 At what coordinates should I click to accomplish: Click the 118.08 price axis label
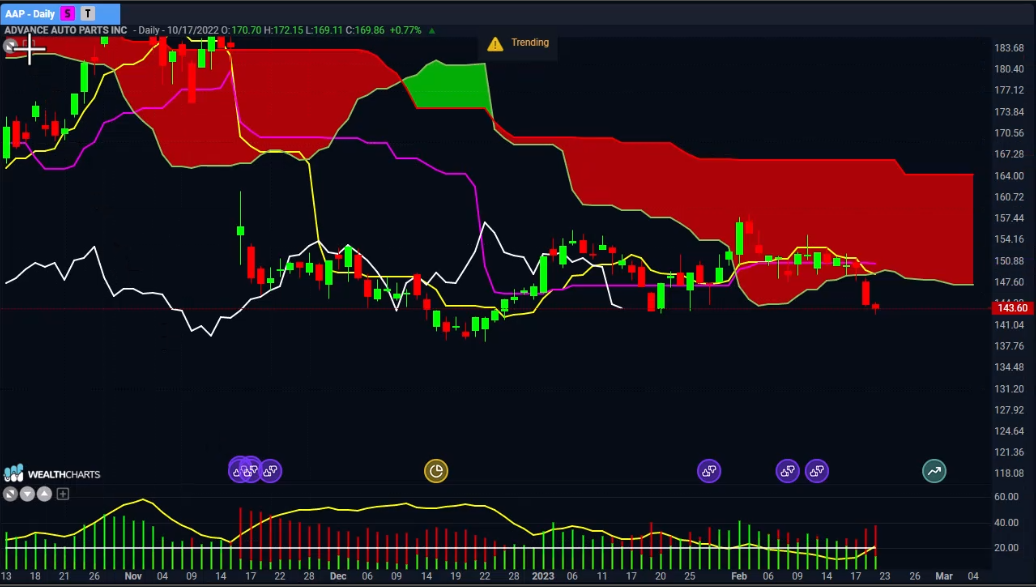click(1009, 473)
